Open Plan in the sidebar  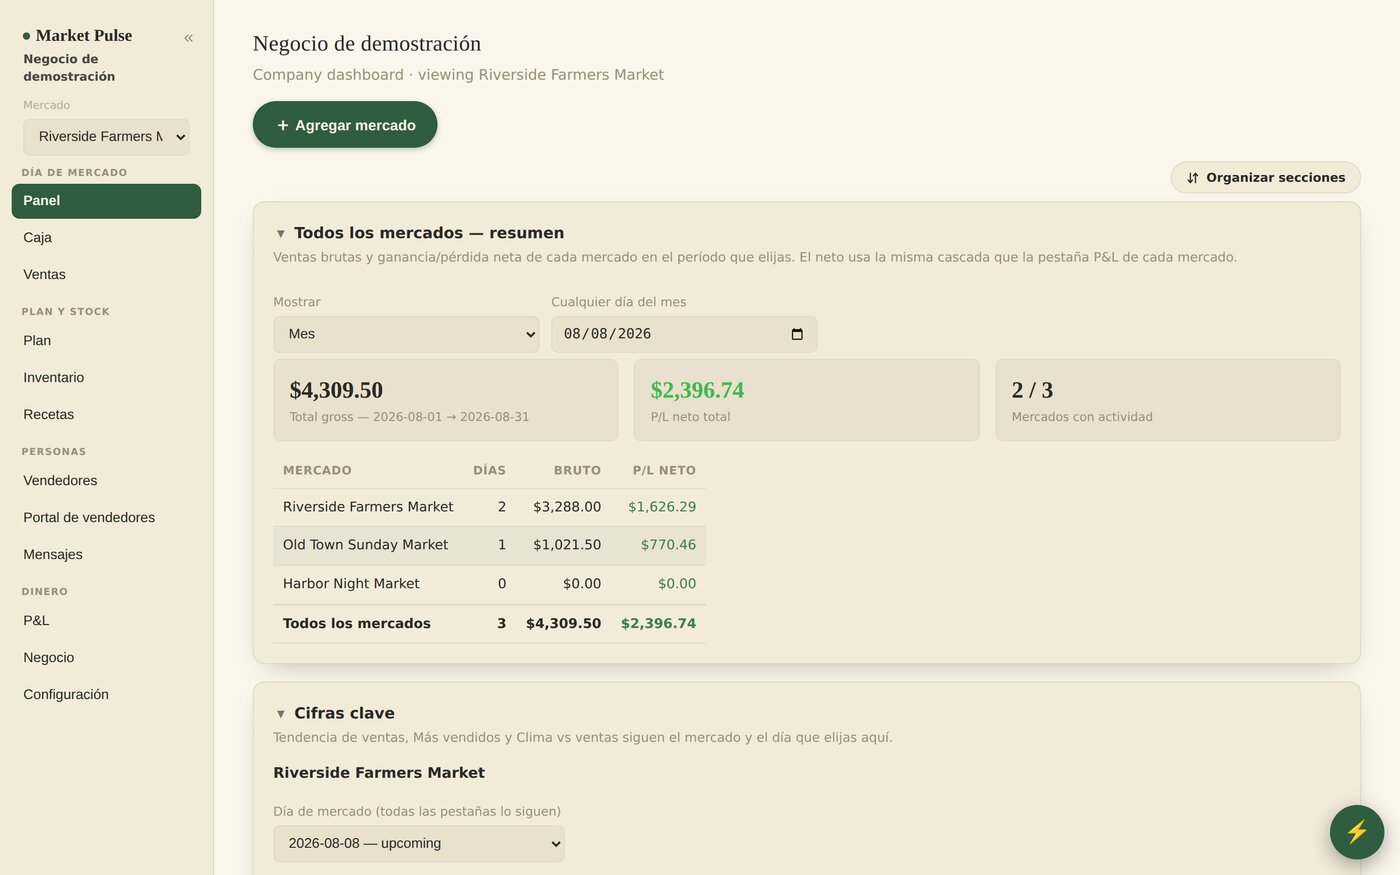tap(106, 341)
